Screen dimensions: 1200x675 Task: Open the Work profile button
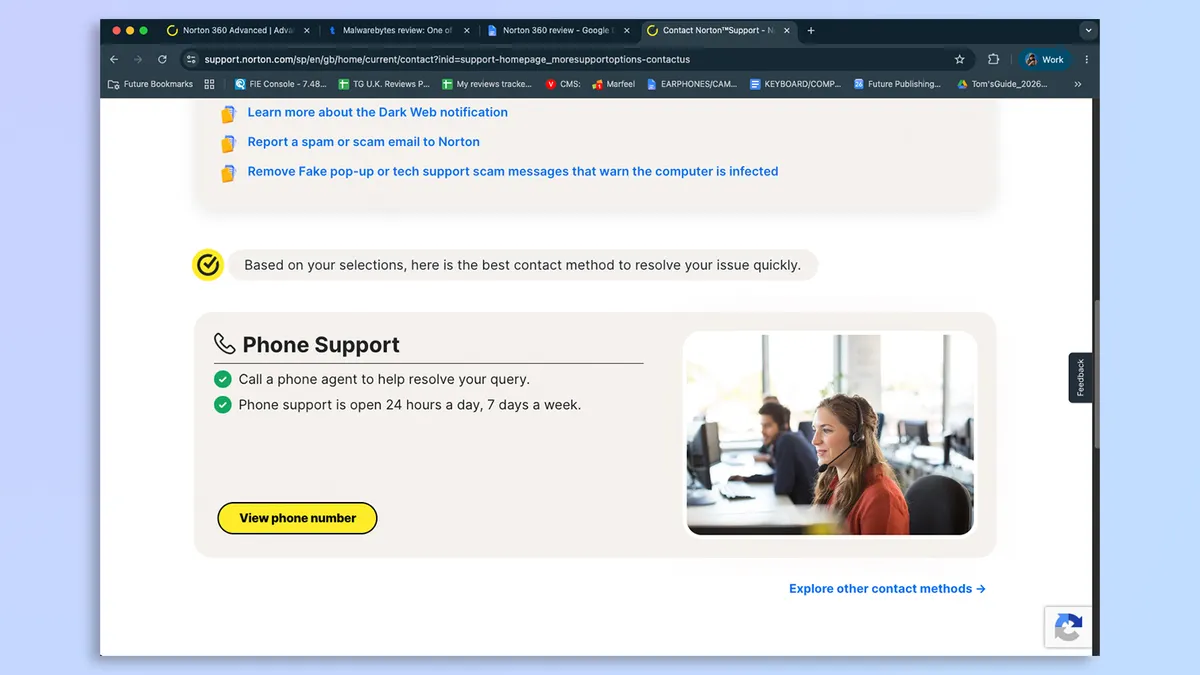[1044, 59]
